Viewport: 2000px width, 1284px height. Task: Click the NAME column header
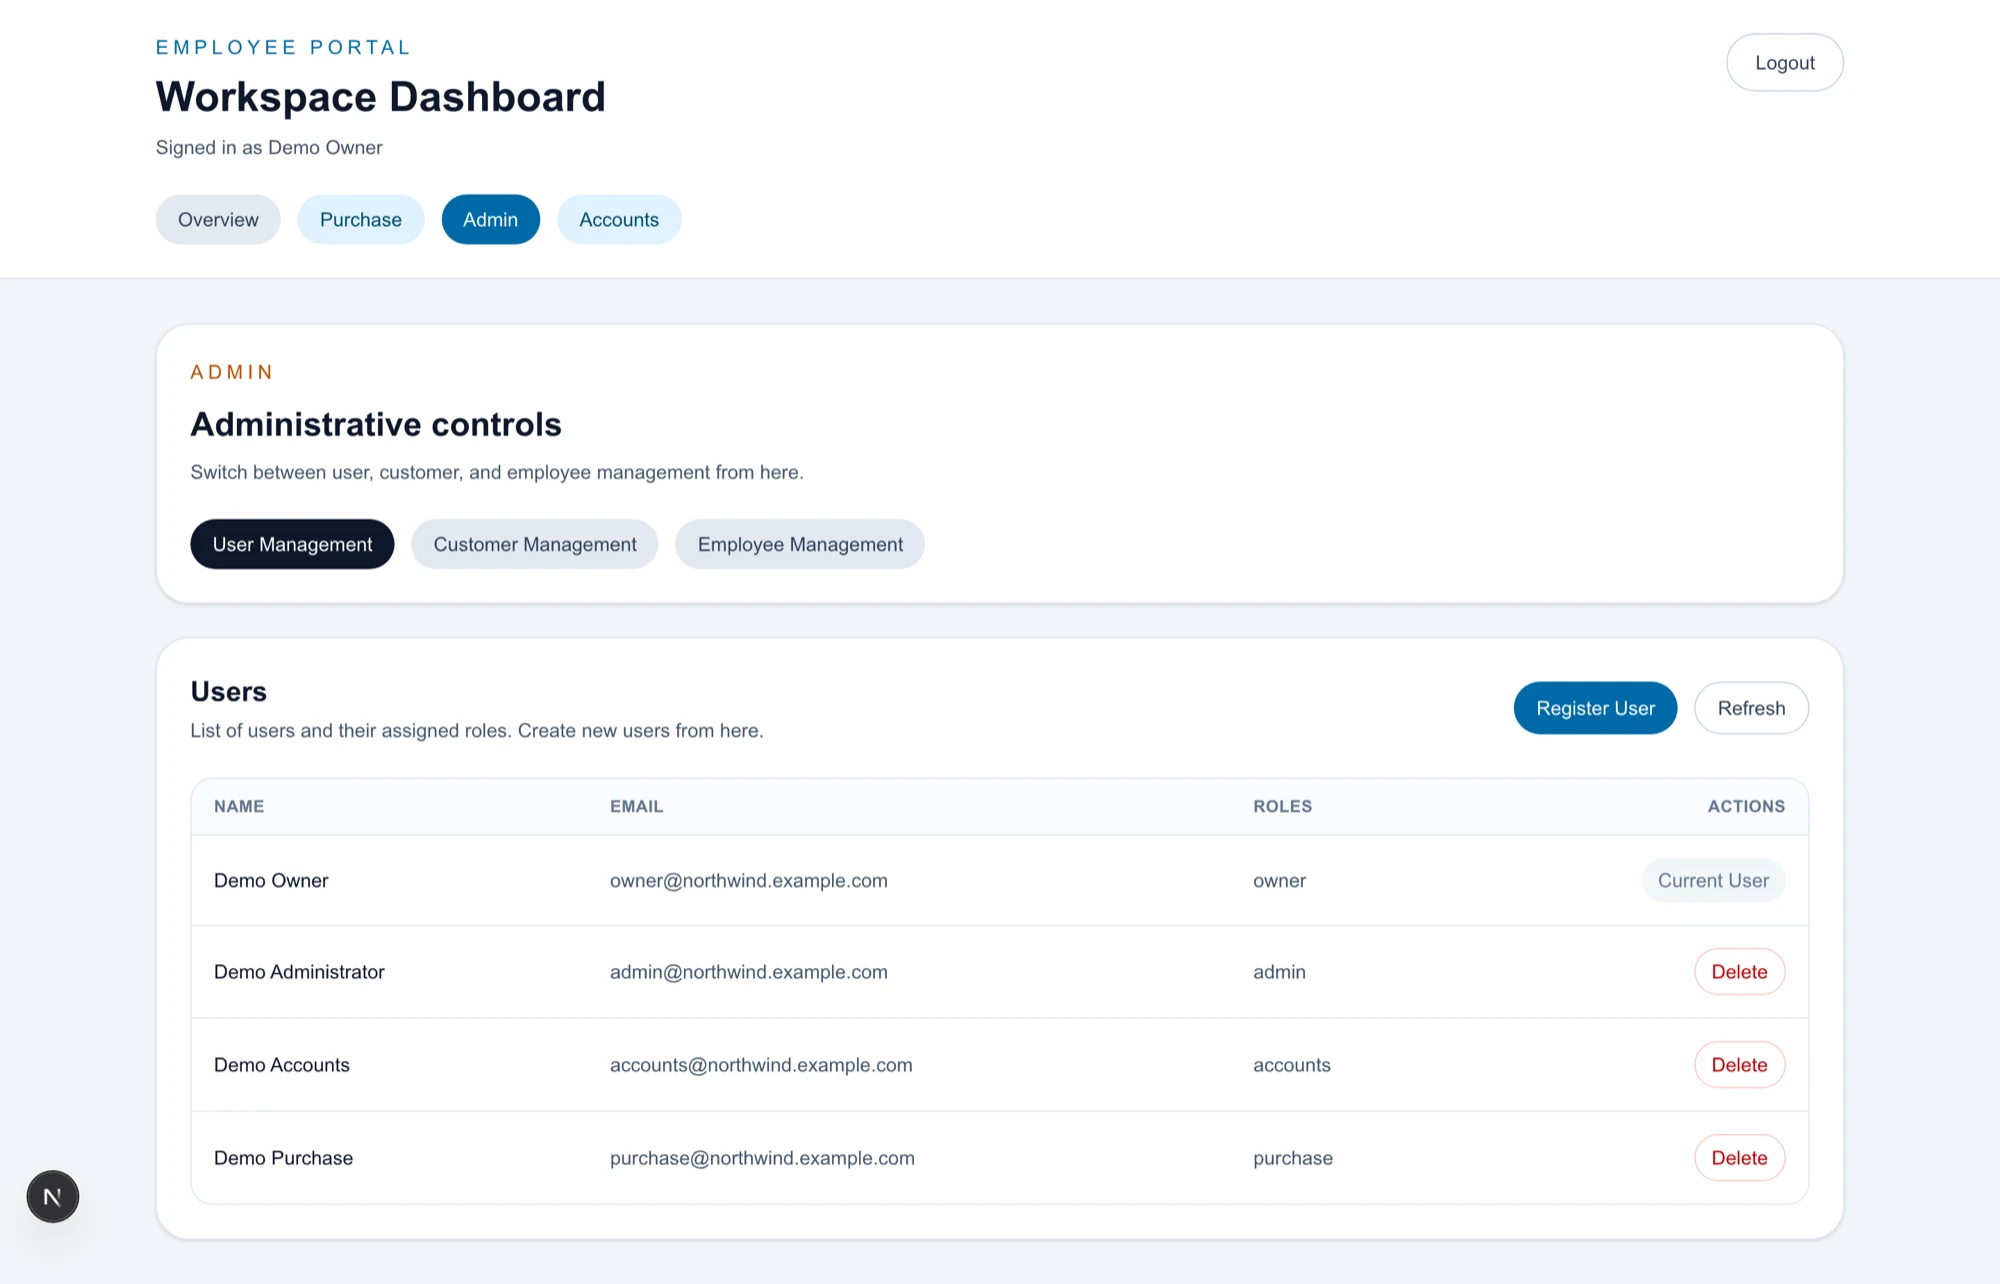click(239, 806)
